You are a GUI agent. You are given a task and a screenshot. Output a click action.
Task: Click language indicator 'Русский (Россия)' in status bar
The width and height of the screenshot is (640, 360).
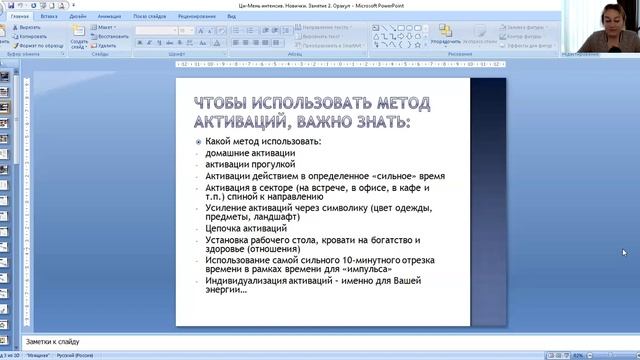(75, 356)
